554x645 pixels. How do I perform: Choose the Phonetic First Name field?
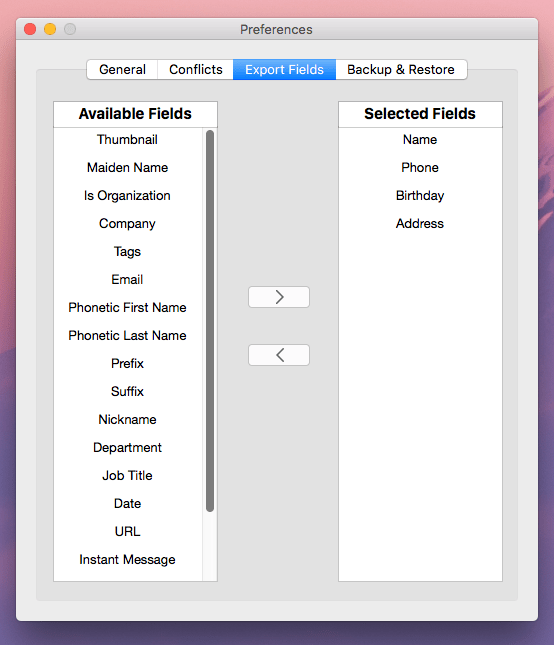[x=127, y=308]
